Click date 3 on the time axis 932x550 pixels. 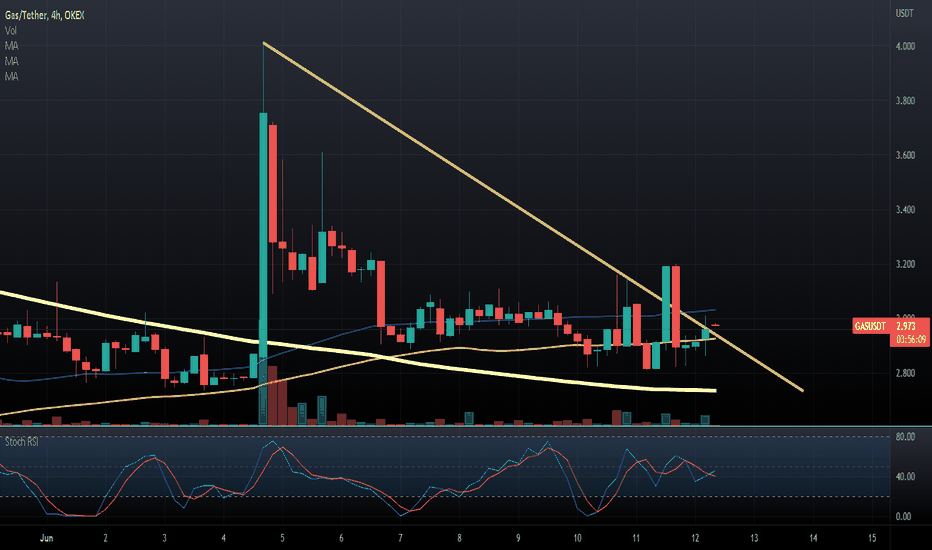click(x=165, y=538)
